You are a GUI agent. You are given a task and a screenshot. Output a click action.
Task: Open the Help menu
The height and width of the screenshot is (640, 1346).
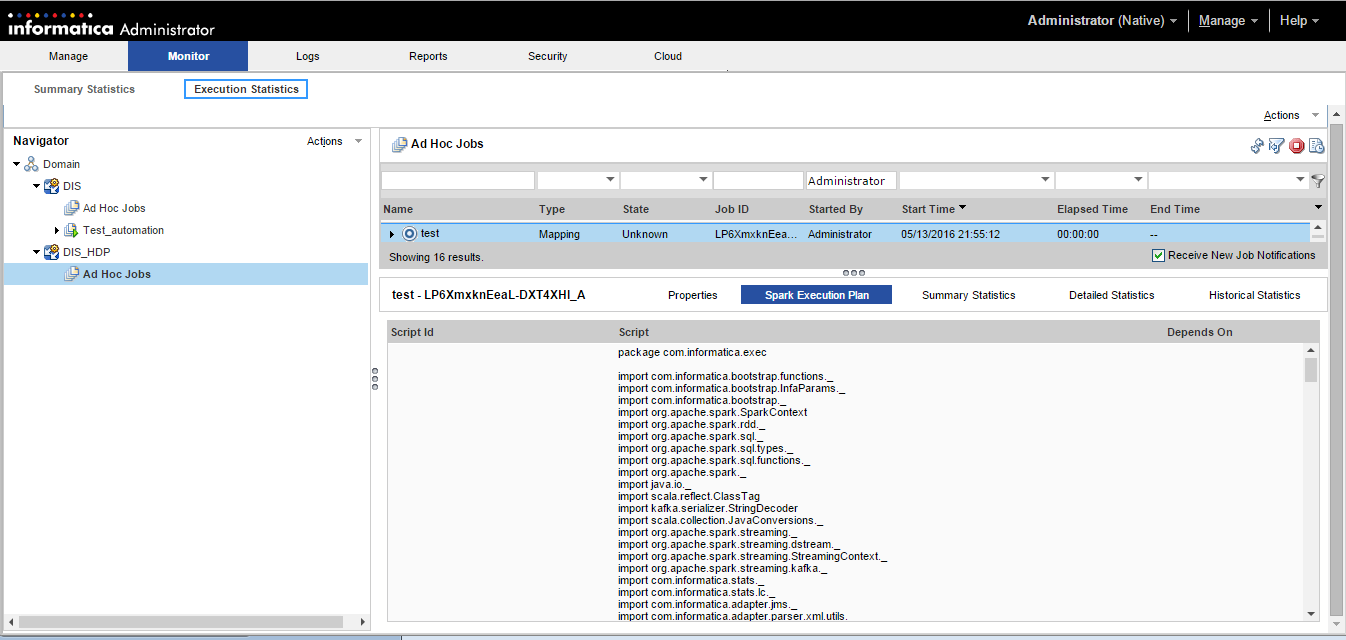tap(1299, 20)
